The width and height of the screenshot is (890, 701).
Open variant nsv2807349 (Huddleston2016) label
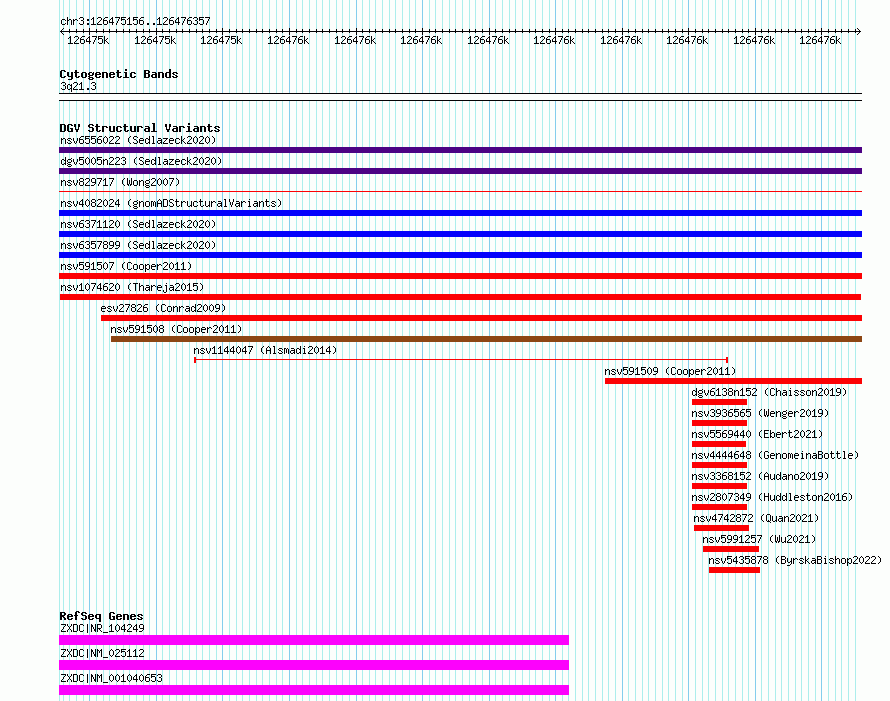click(x=772, y=497)
